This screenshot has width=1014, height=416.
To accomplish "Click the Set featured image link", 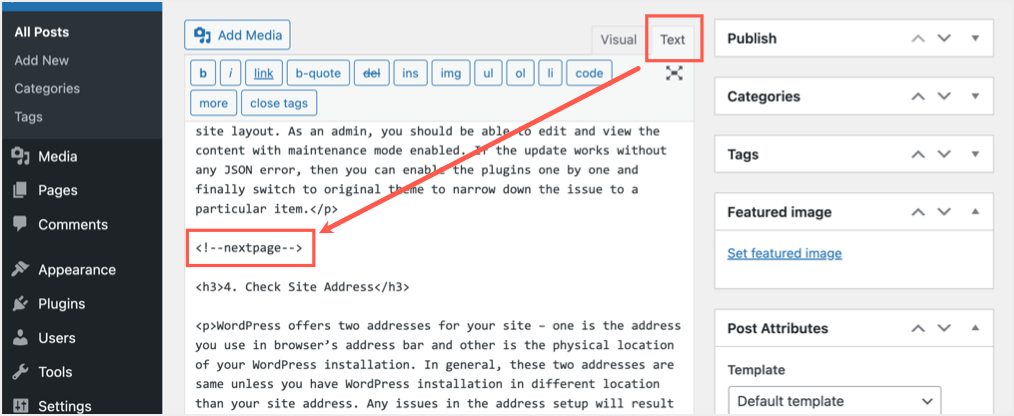I will pyautogui.click(x=784, y=253).
